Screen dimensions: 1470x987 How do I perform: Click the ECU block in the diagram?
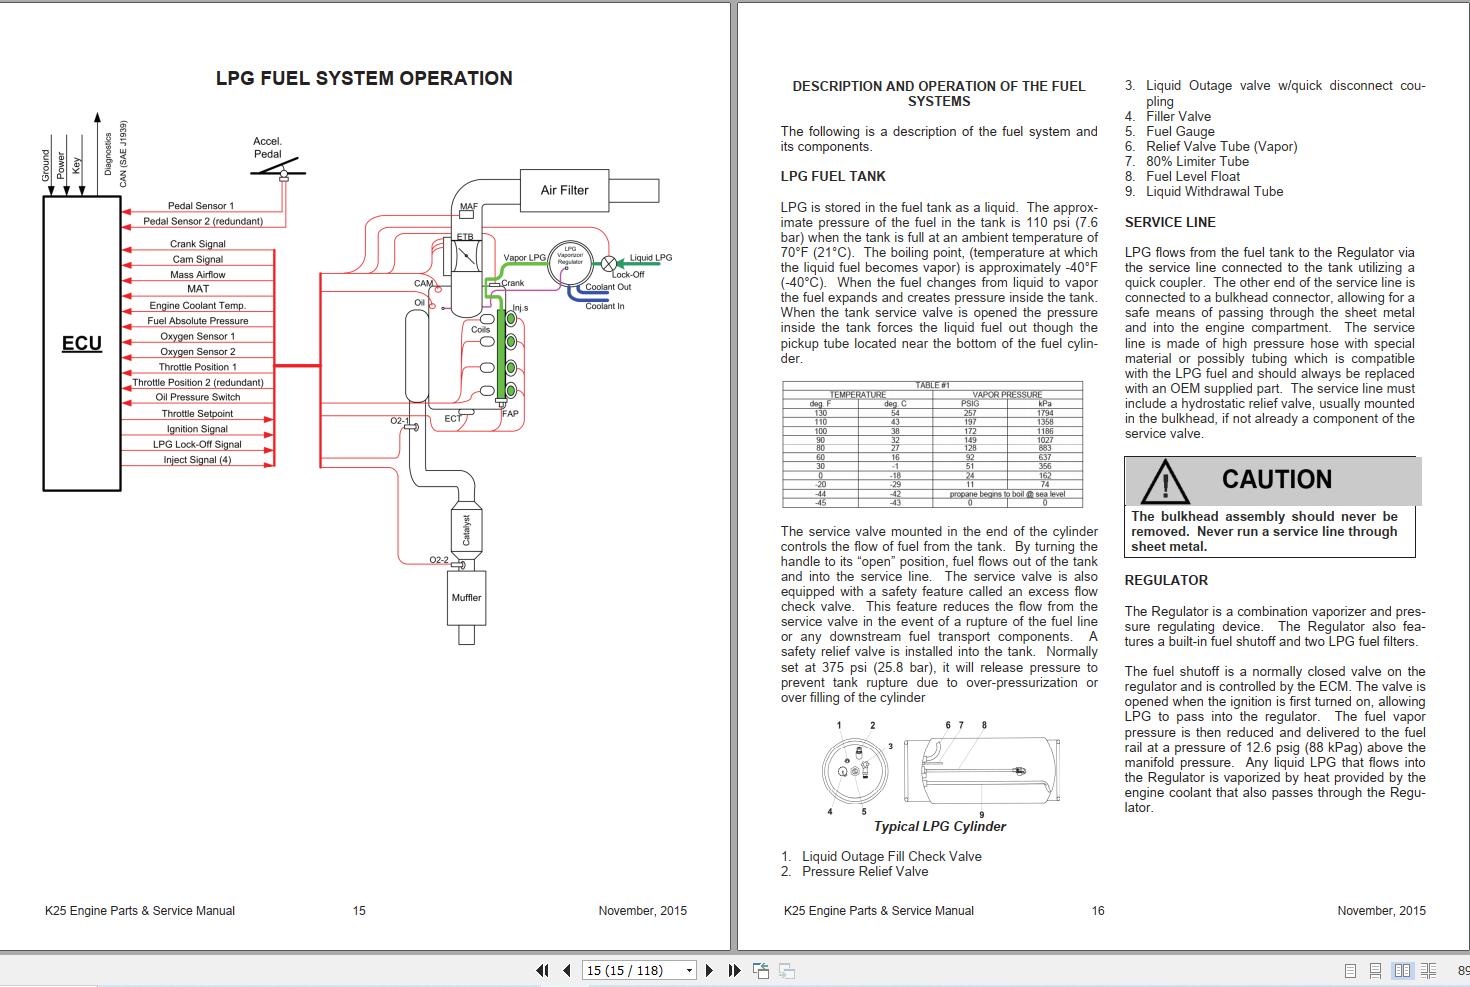coord(80,343)
